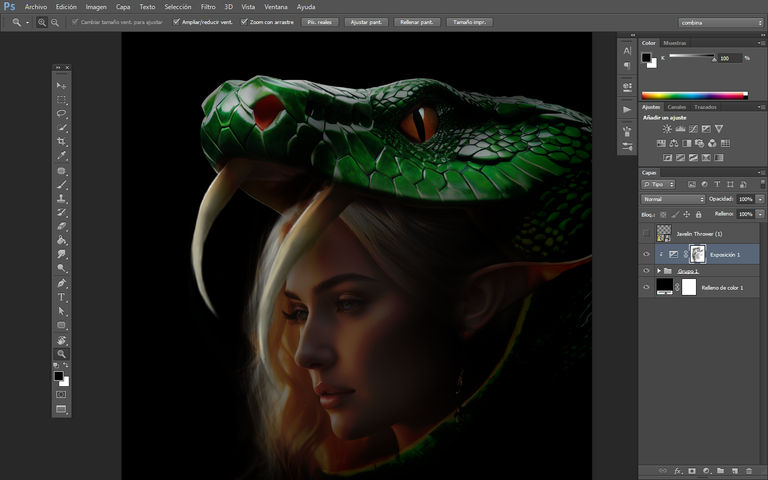Add a Levels adjustment
The width and height of the screenshot is (768, 480).
(x=680, y=129)
